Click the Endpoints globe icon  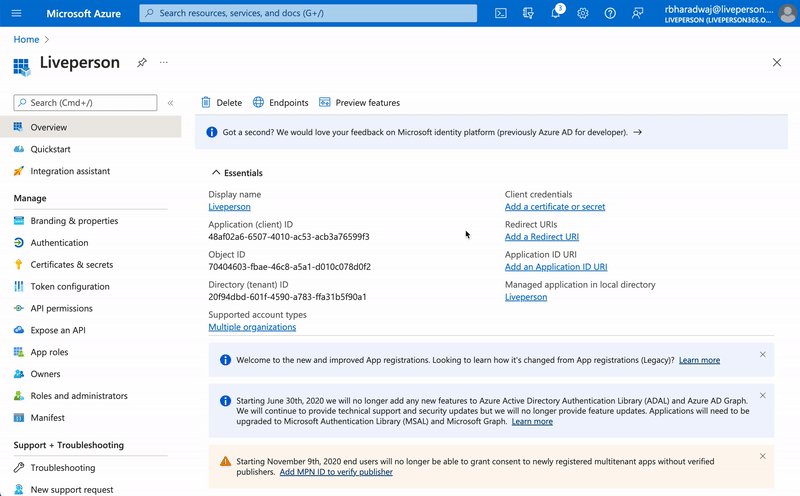(258, 102)
